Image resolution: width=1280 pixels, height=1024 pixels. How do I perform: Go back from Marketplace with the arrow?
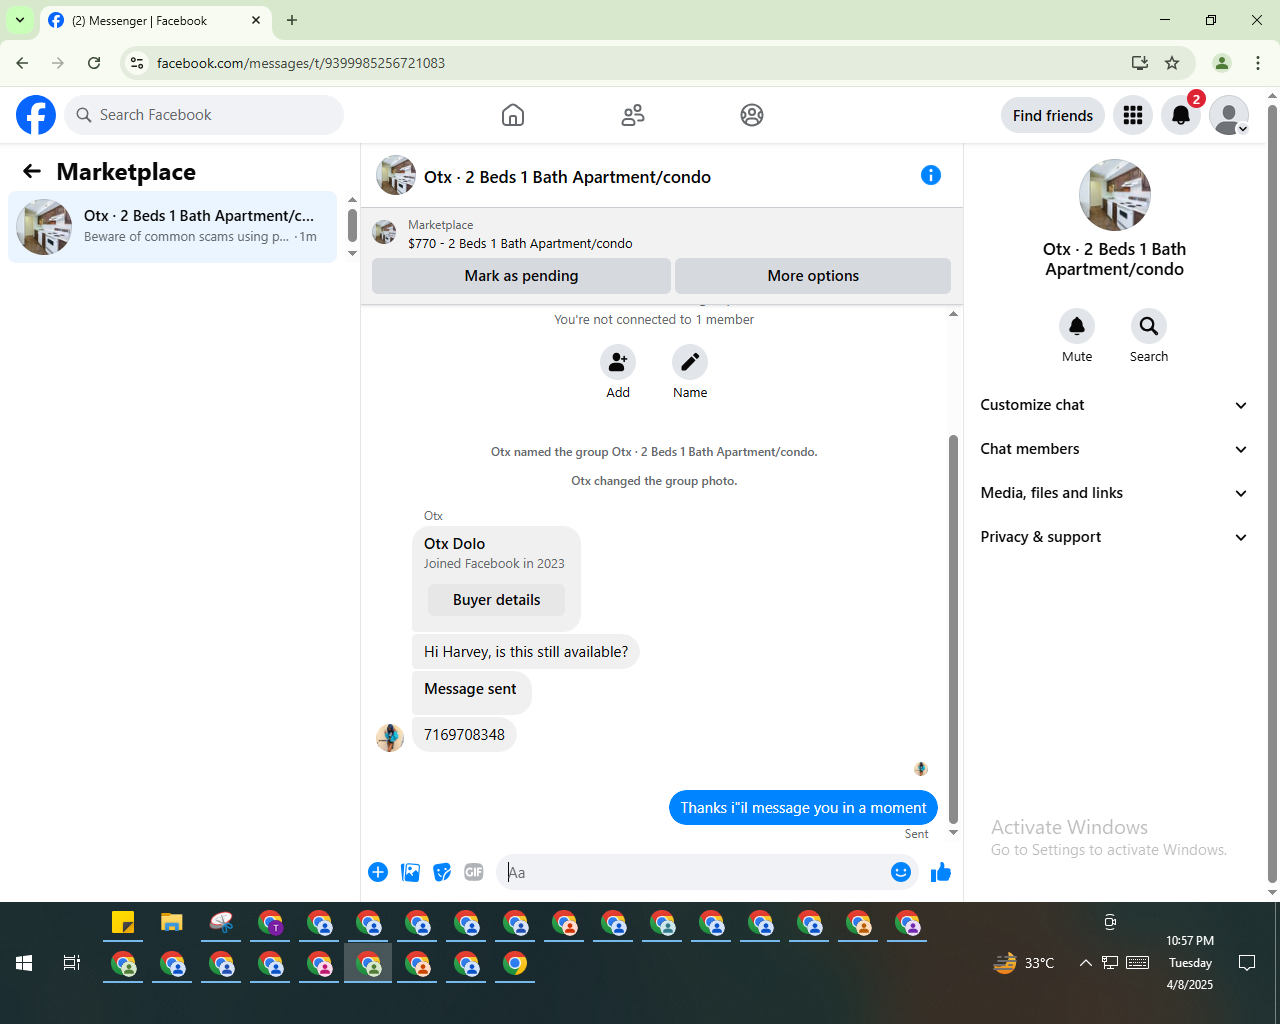[x=32, y=171]
